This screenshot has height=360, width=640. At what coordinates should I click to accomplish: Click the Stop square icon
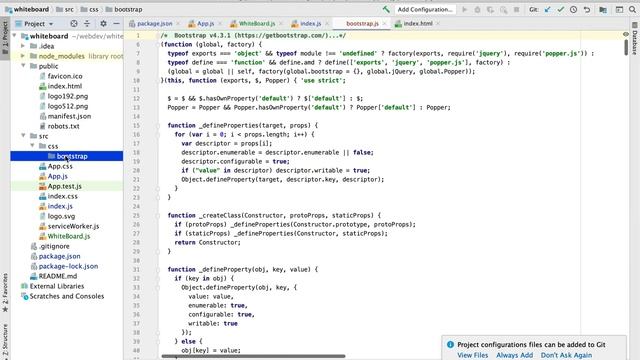(x=516, y=9)
